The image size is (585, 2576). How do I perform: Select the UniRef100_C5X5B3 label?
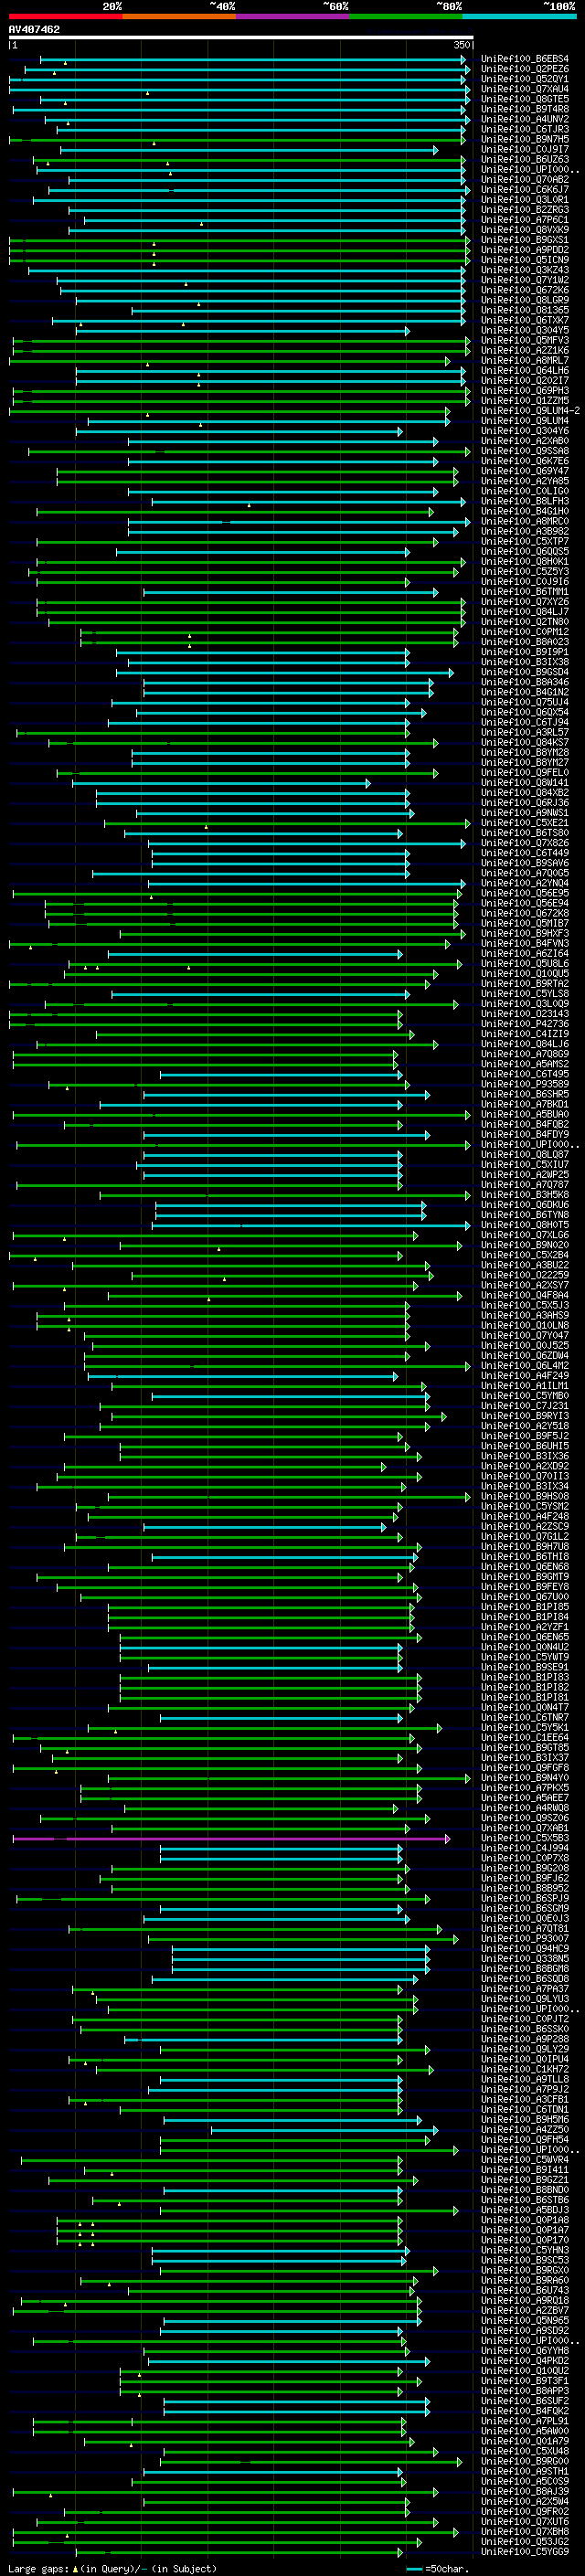pos(524,1838)
